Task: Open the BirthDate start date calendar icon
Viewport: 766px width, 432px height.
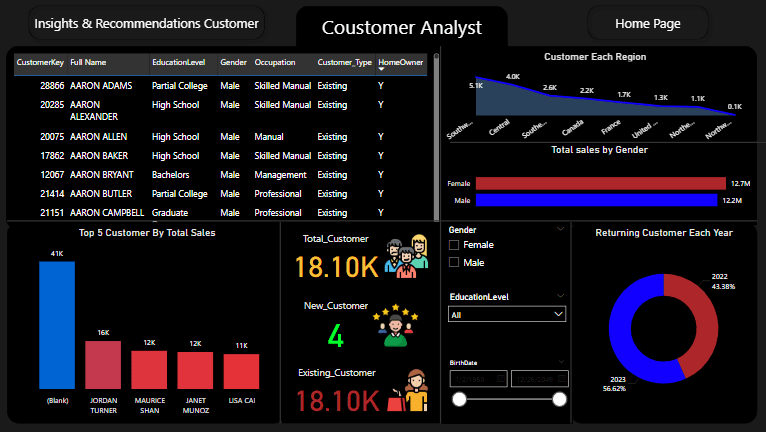Action: (500, 379)
